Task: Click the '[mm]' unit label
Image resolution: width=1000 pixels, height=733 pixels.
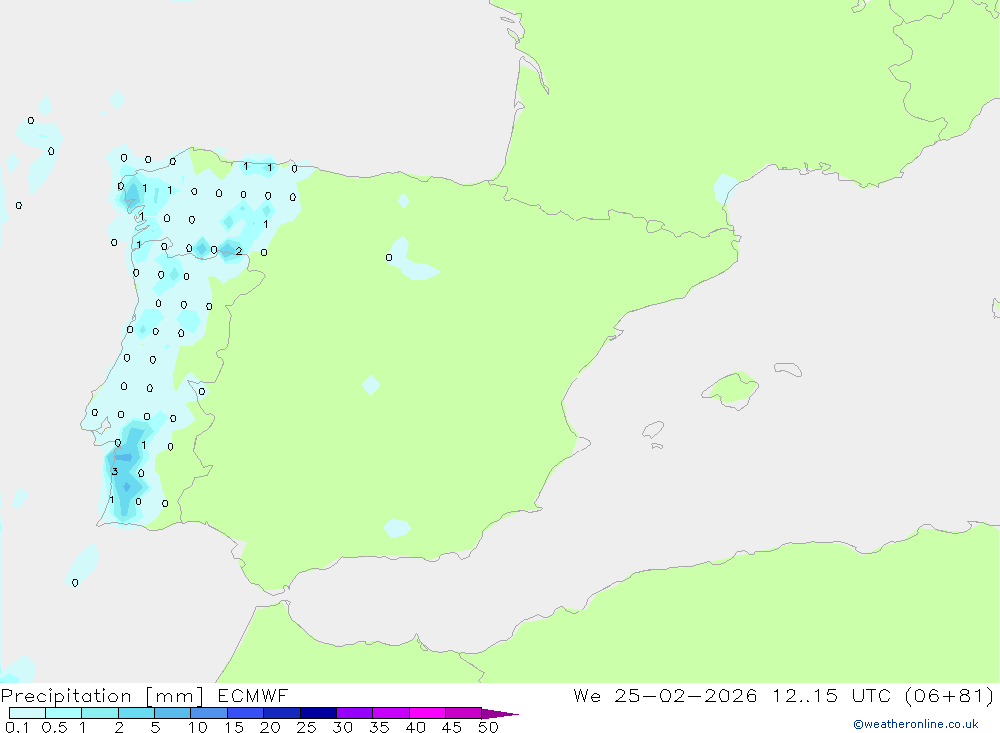Action: (x=175, y=696)
